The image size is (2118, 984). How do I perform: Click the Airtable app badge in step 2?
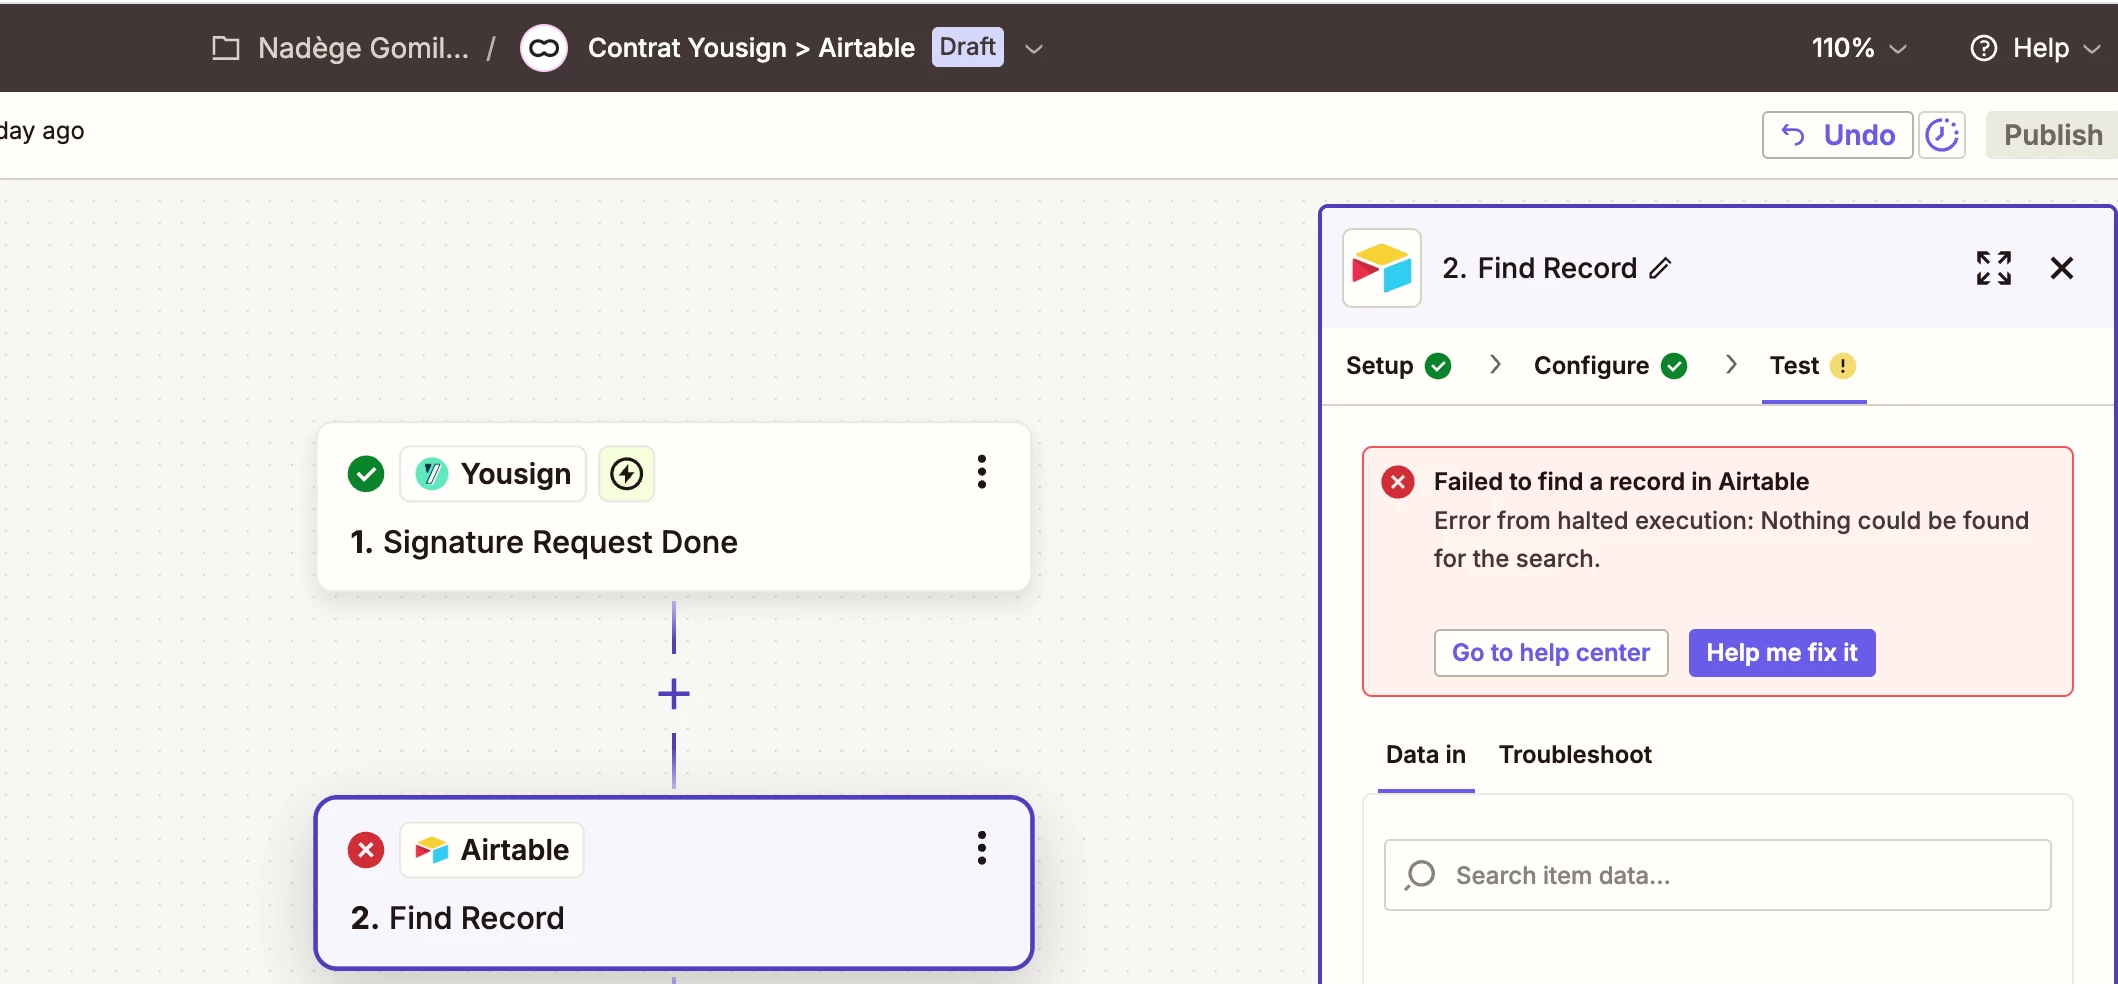click(x=492, y=850)
